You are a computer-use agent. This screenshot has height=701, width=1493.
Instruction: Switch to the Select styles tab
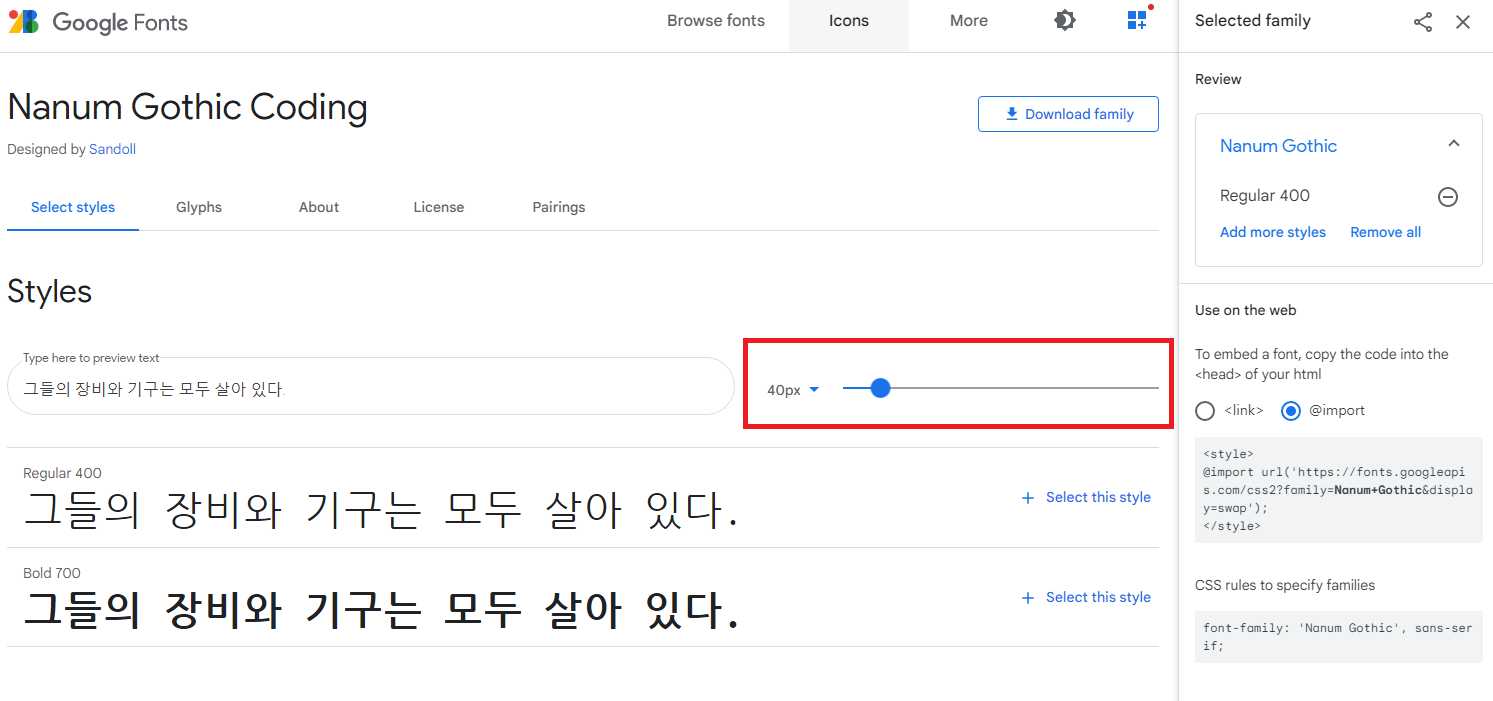point(73,207)
